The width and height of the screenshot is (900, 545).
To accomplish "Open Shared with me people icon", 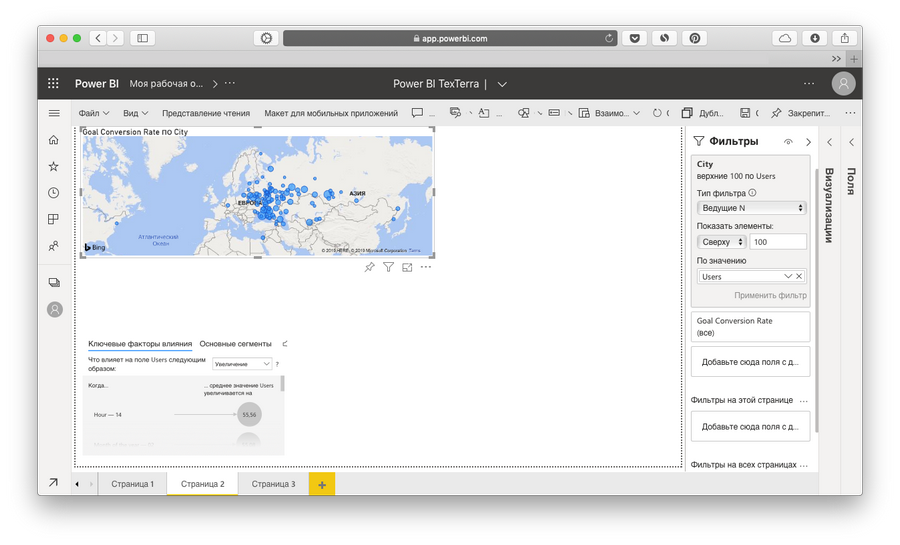I will pos(54,246).
